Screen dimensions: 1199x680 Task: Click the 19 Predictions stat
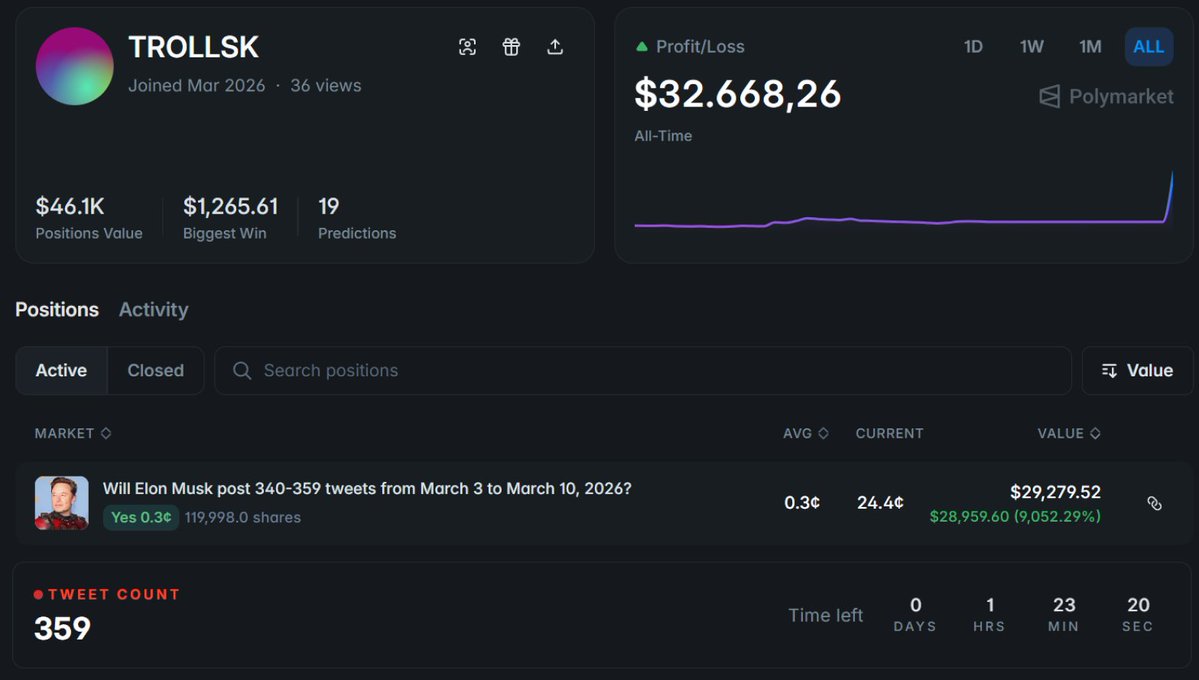(356, 218)
